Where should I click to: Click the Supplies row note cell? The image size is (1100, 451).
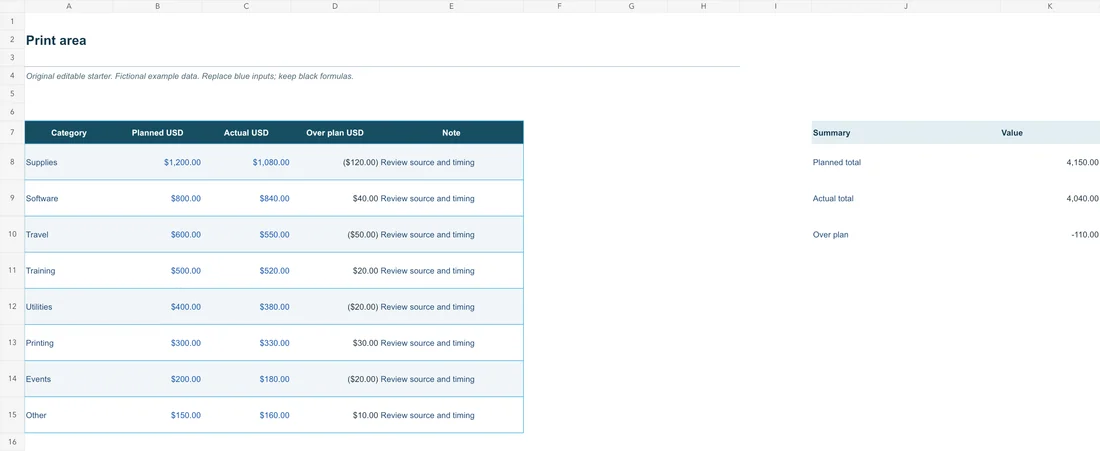[x=451, y=162]
